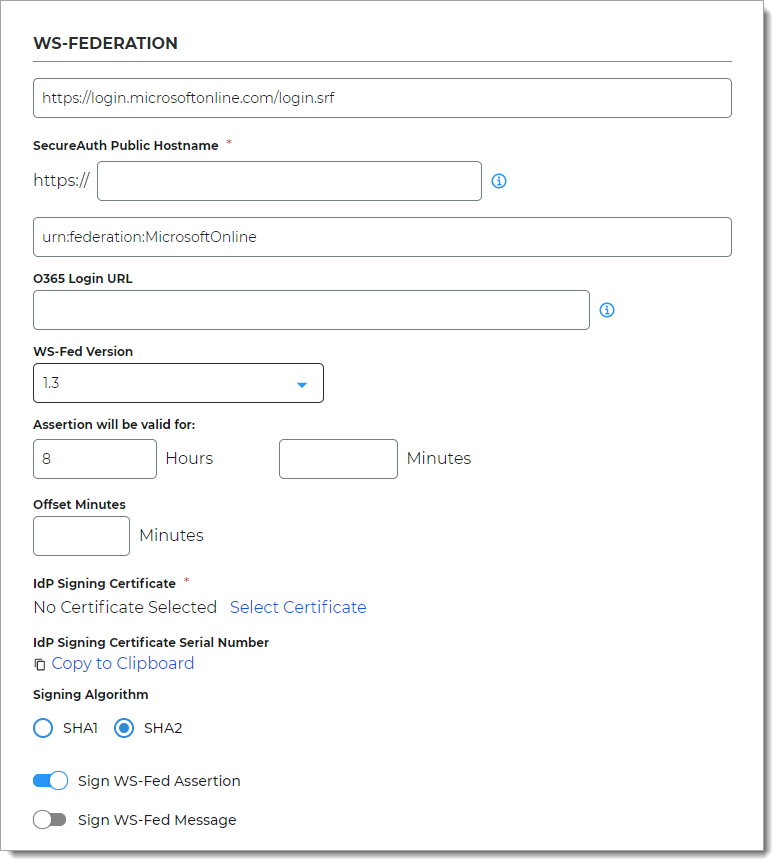The image size is (779, 866).
Task: Click the Hours field showing 8
Action: [95, 458]
